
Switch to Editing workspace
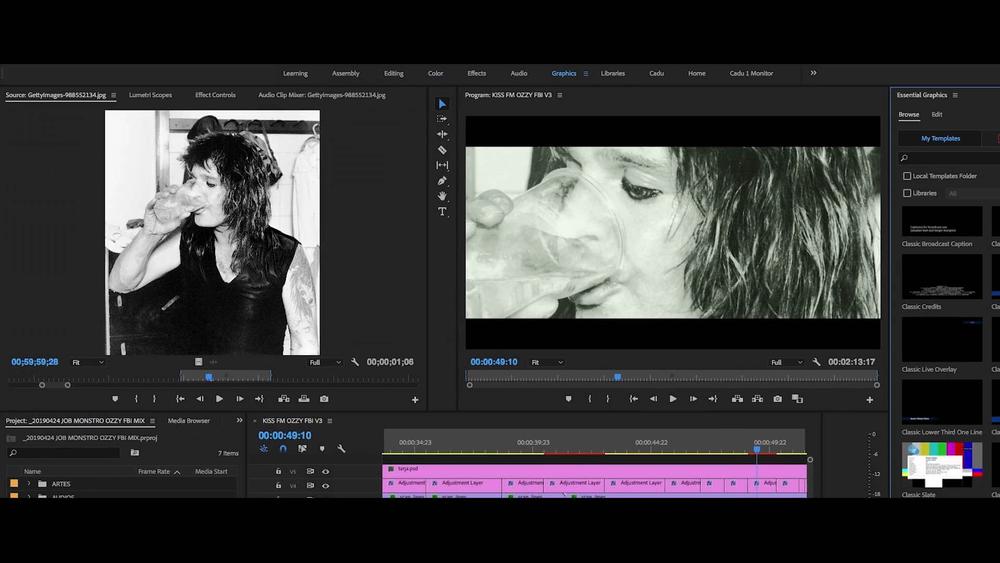pos(393,73)
